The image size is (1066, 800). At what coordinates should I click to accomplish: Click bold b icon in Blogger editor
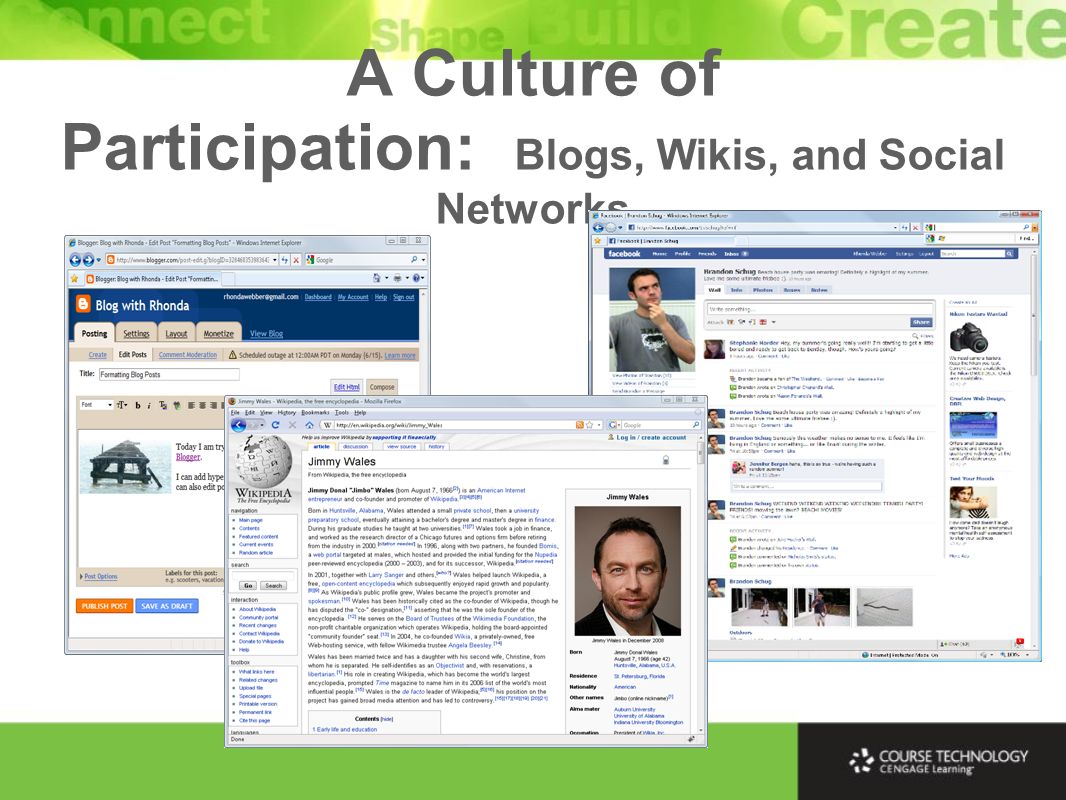pyautogui.click(x=138, y=405)
